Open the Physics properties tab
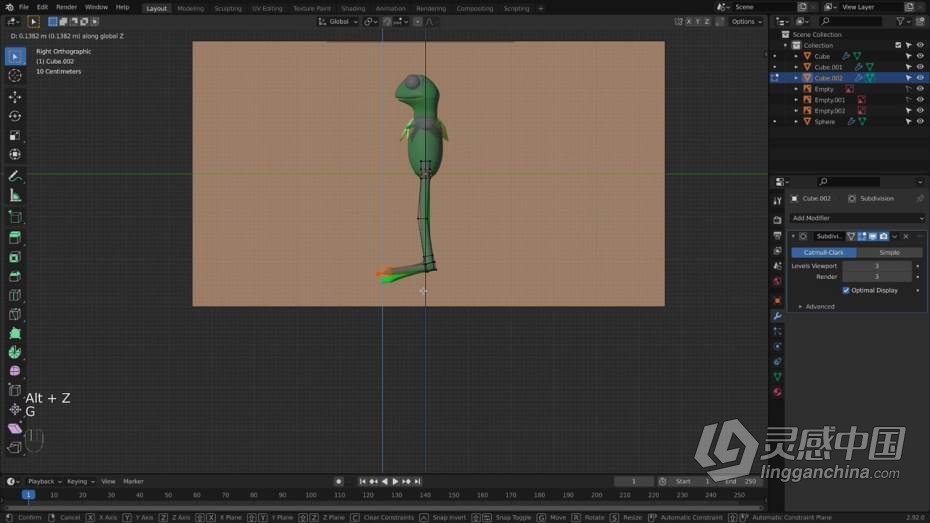This screenshot has width=930, height=523. (777, 346)
